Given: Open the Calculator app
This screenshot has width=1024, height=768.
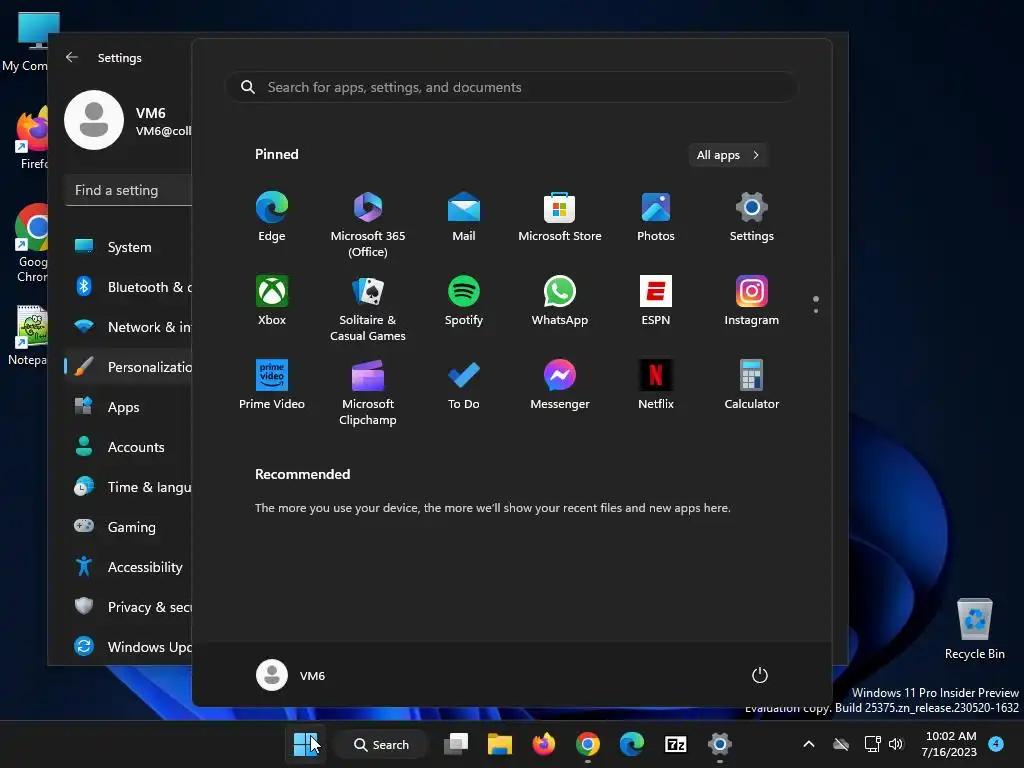Looking at the screenshot, I should [x=752, y=385].
